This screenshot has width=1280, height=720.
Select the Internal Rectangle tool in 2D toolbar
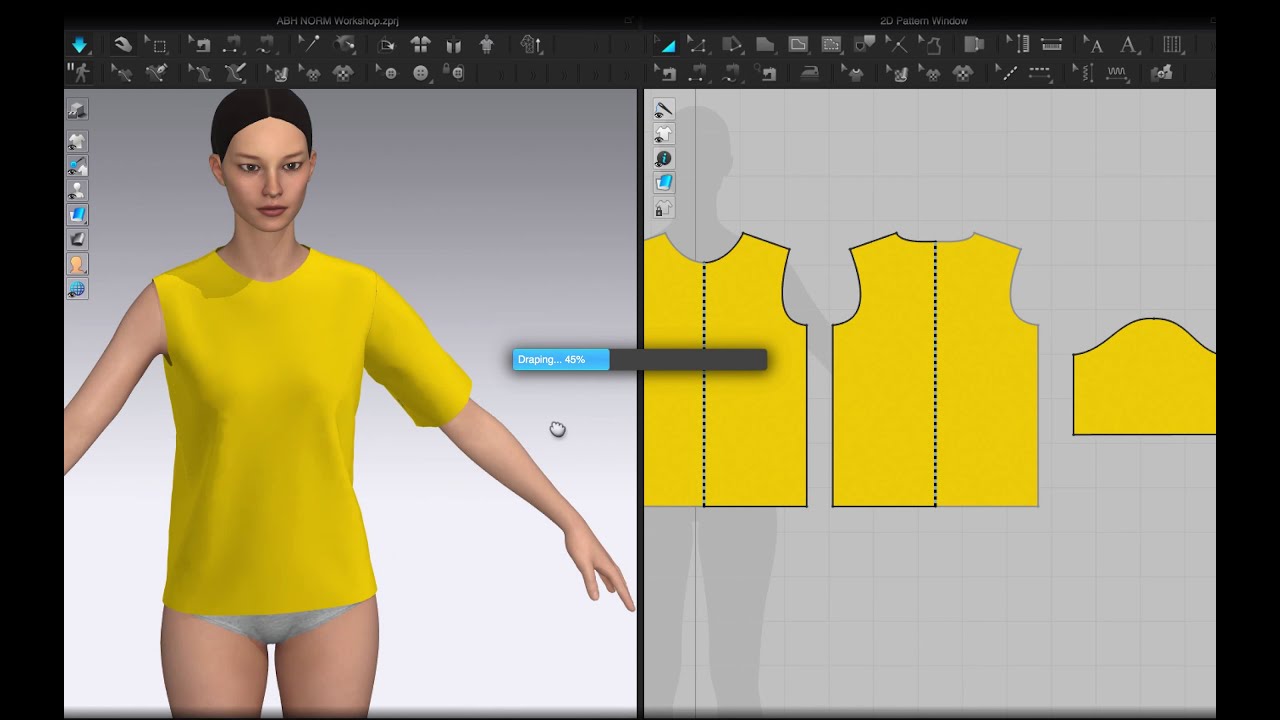[798, 44]
